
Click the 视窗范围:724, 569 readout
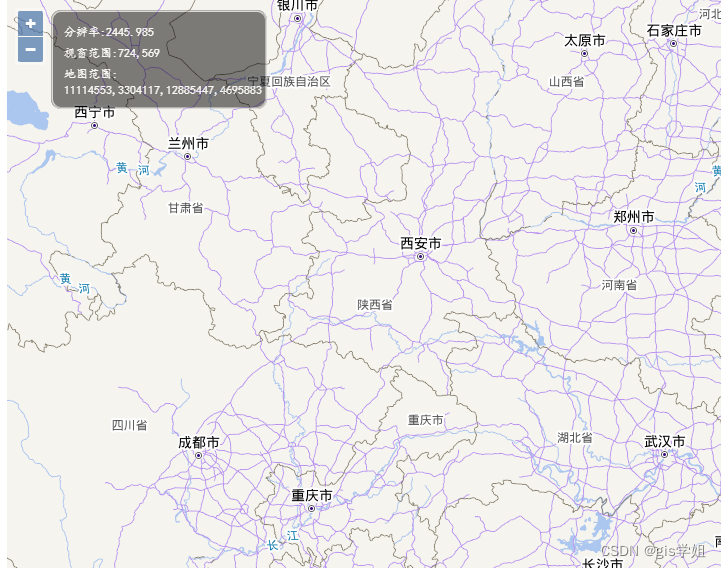112,53
